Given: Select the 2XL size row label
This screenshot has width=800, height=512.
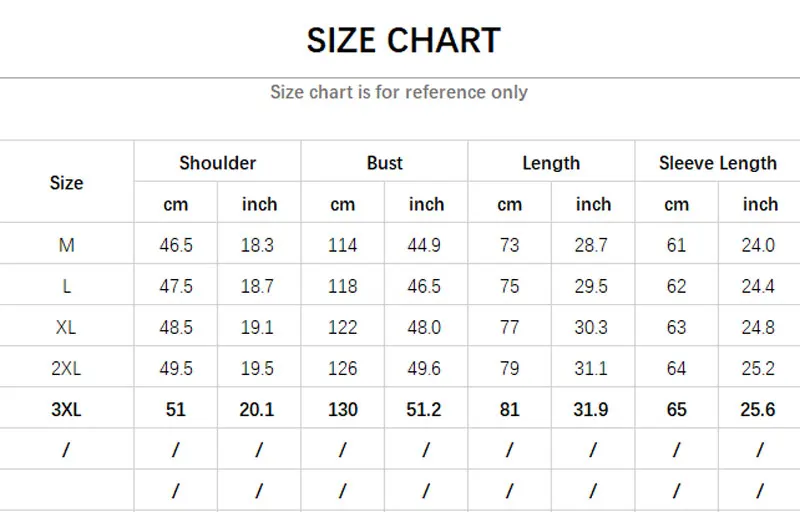Looking at the screenshot, I should pyautogui.click(x=66, y=369).
